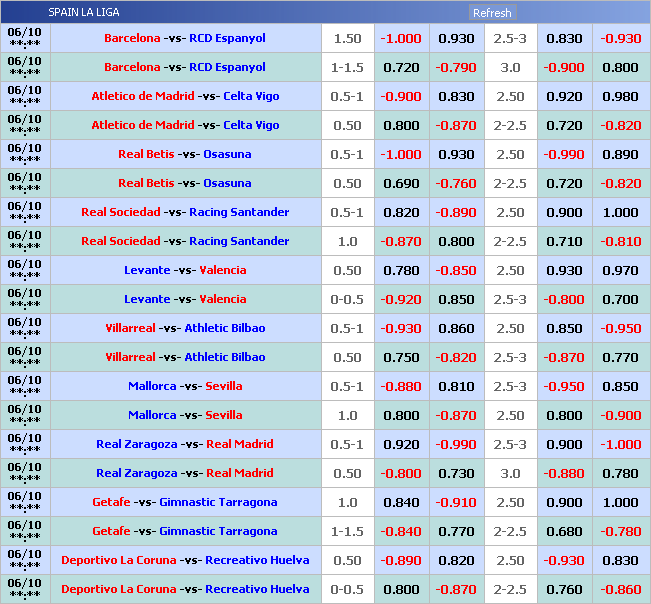651x604 pixels.
Task: Choose -0.990 odds for Real Zaragoza vs Real Madrid
Action: (456, 444)
